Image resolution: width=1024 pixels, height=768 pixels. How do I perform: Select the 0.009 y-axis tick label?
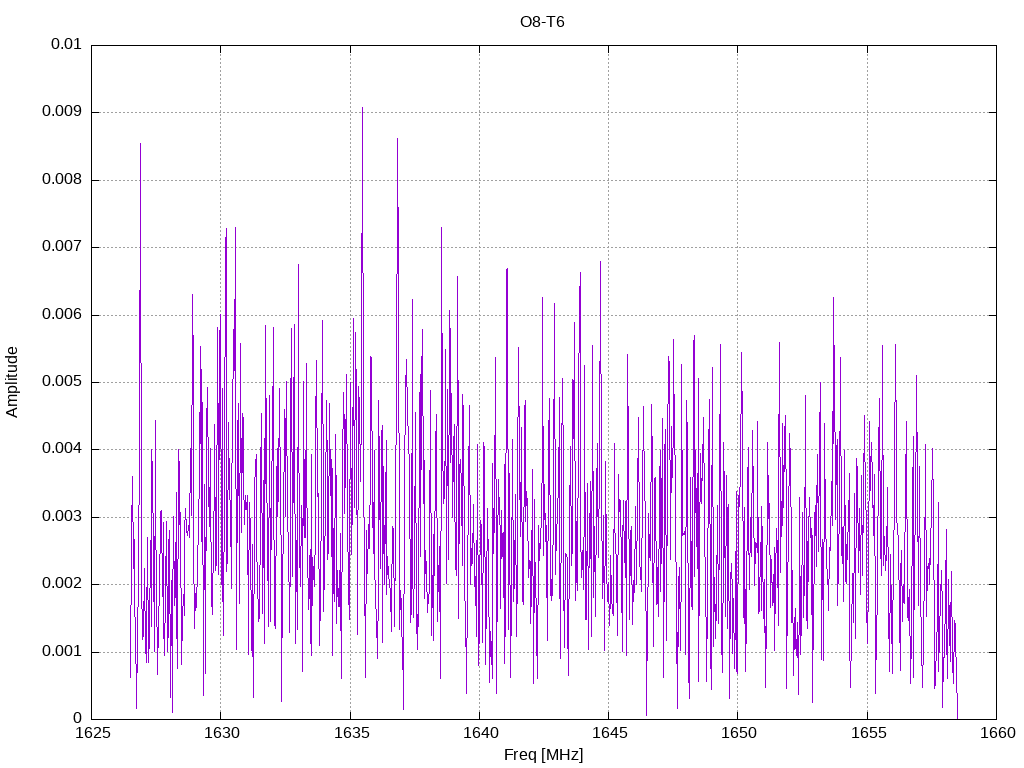[62, 112]
